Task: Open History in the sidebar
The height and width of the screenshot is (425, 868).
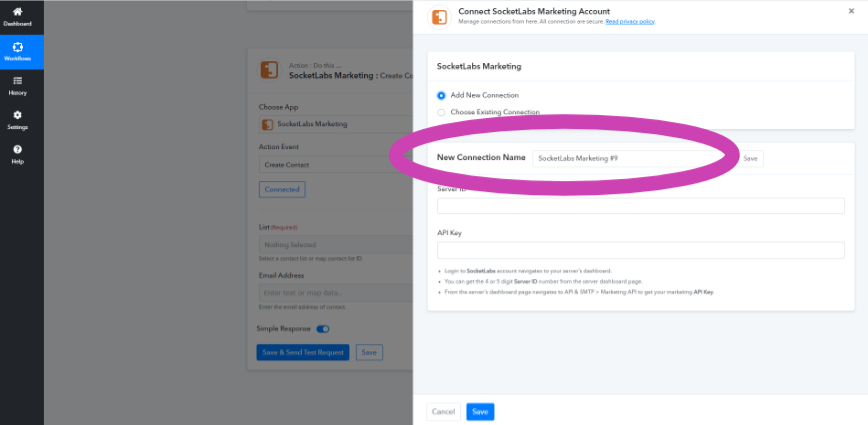Action: (18, 86)
